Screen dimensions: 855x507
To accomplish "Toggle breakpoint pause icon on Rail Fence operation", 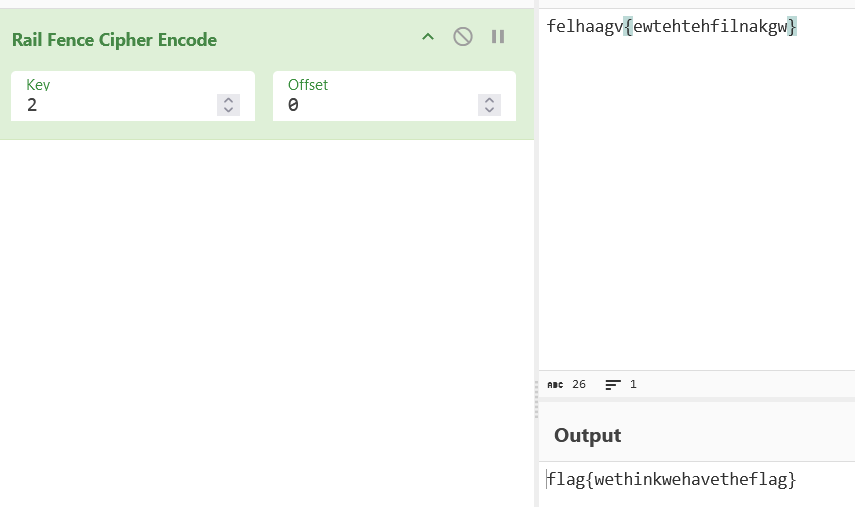I will 498,37.
